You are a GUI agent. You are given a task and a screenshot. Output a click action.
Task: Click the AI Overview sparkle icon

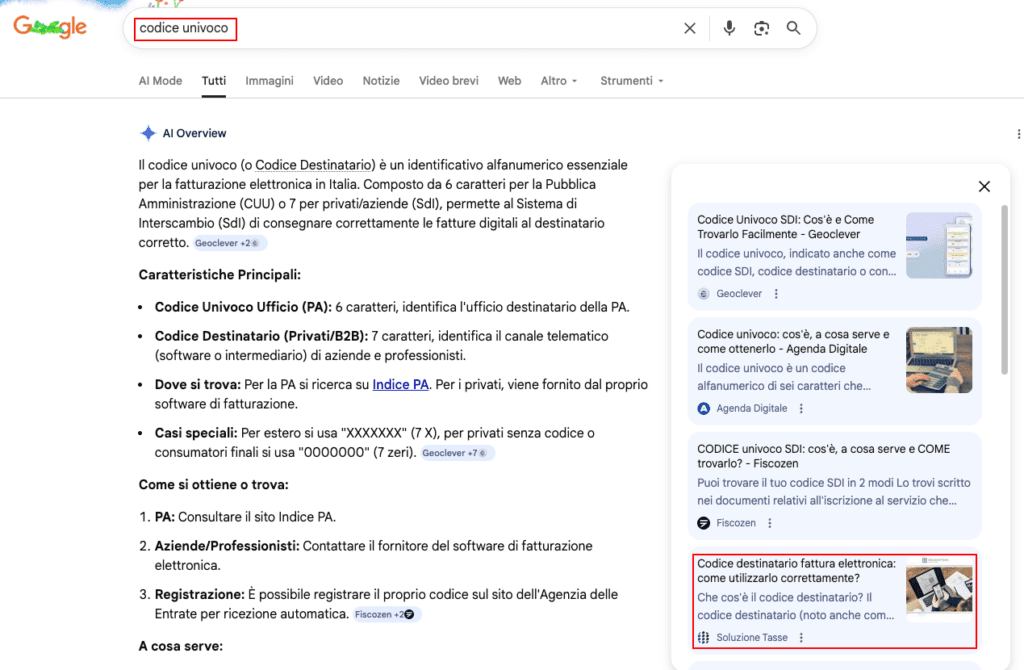tap(149, 132)
